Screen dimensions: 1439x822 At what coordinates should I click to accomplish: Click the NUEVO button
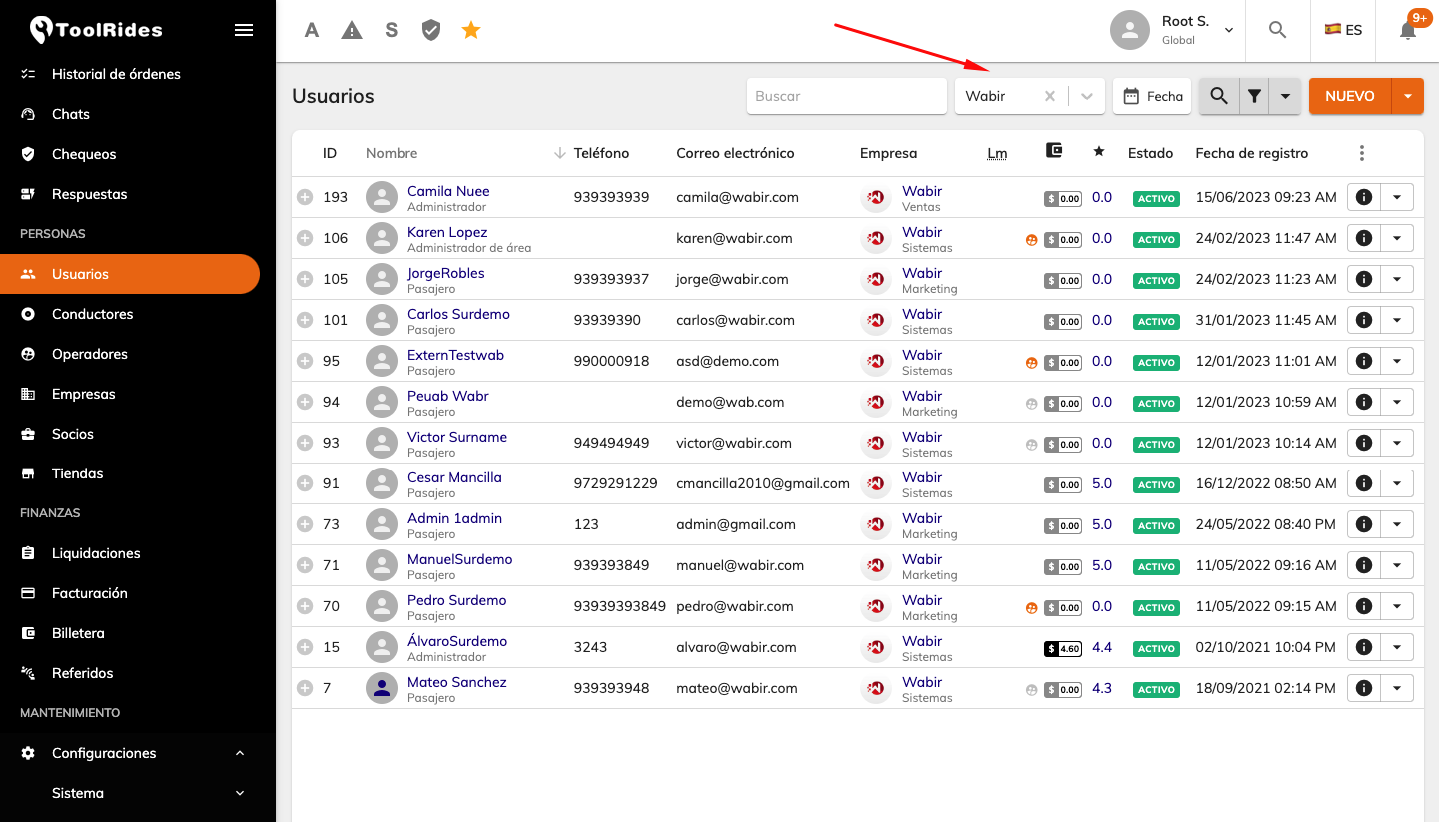(x=1350, y=96)
